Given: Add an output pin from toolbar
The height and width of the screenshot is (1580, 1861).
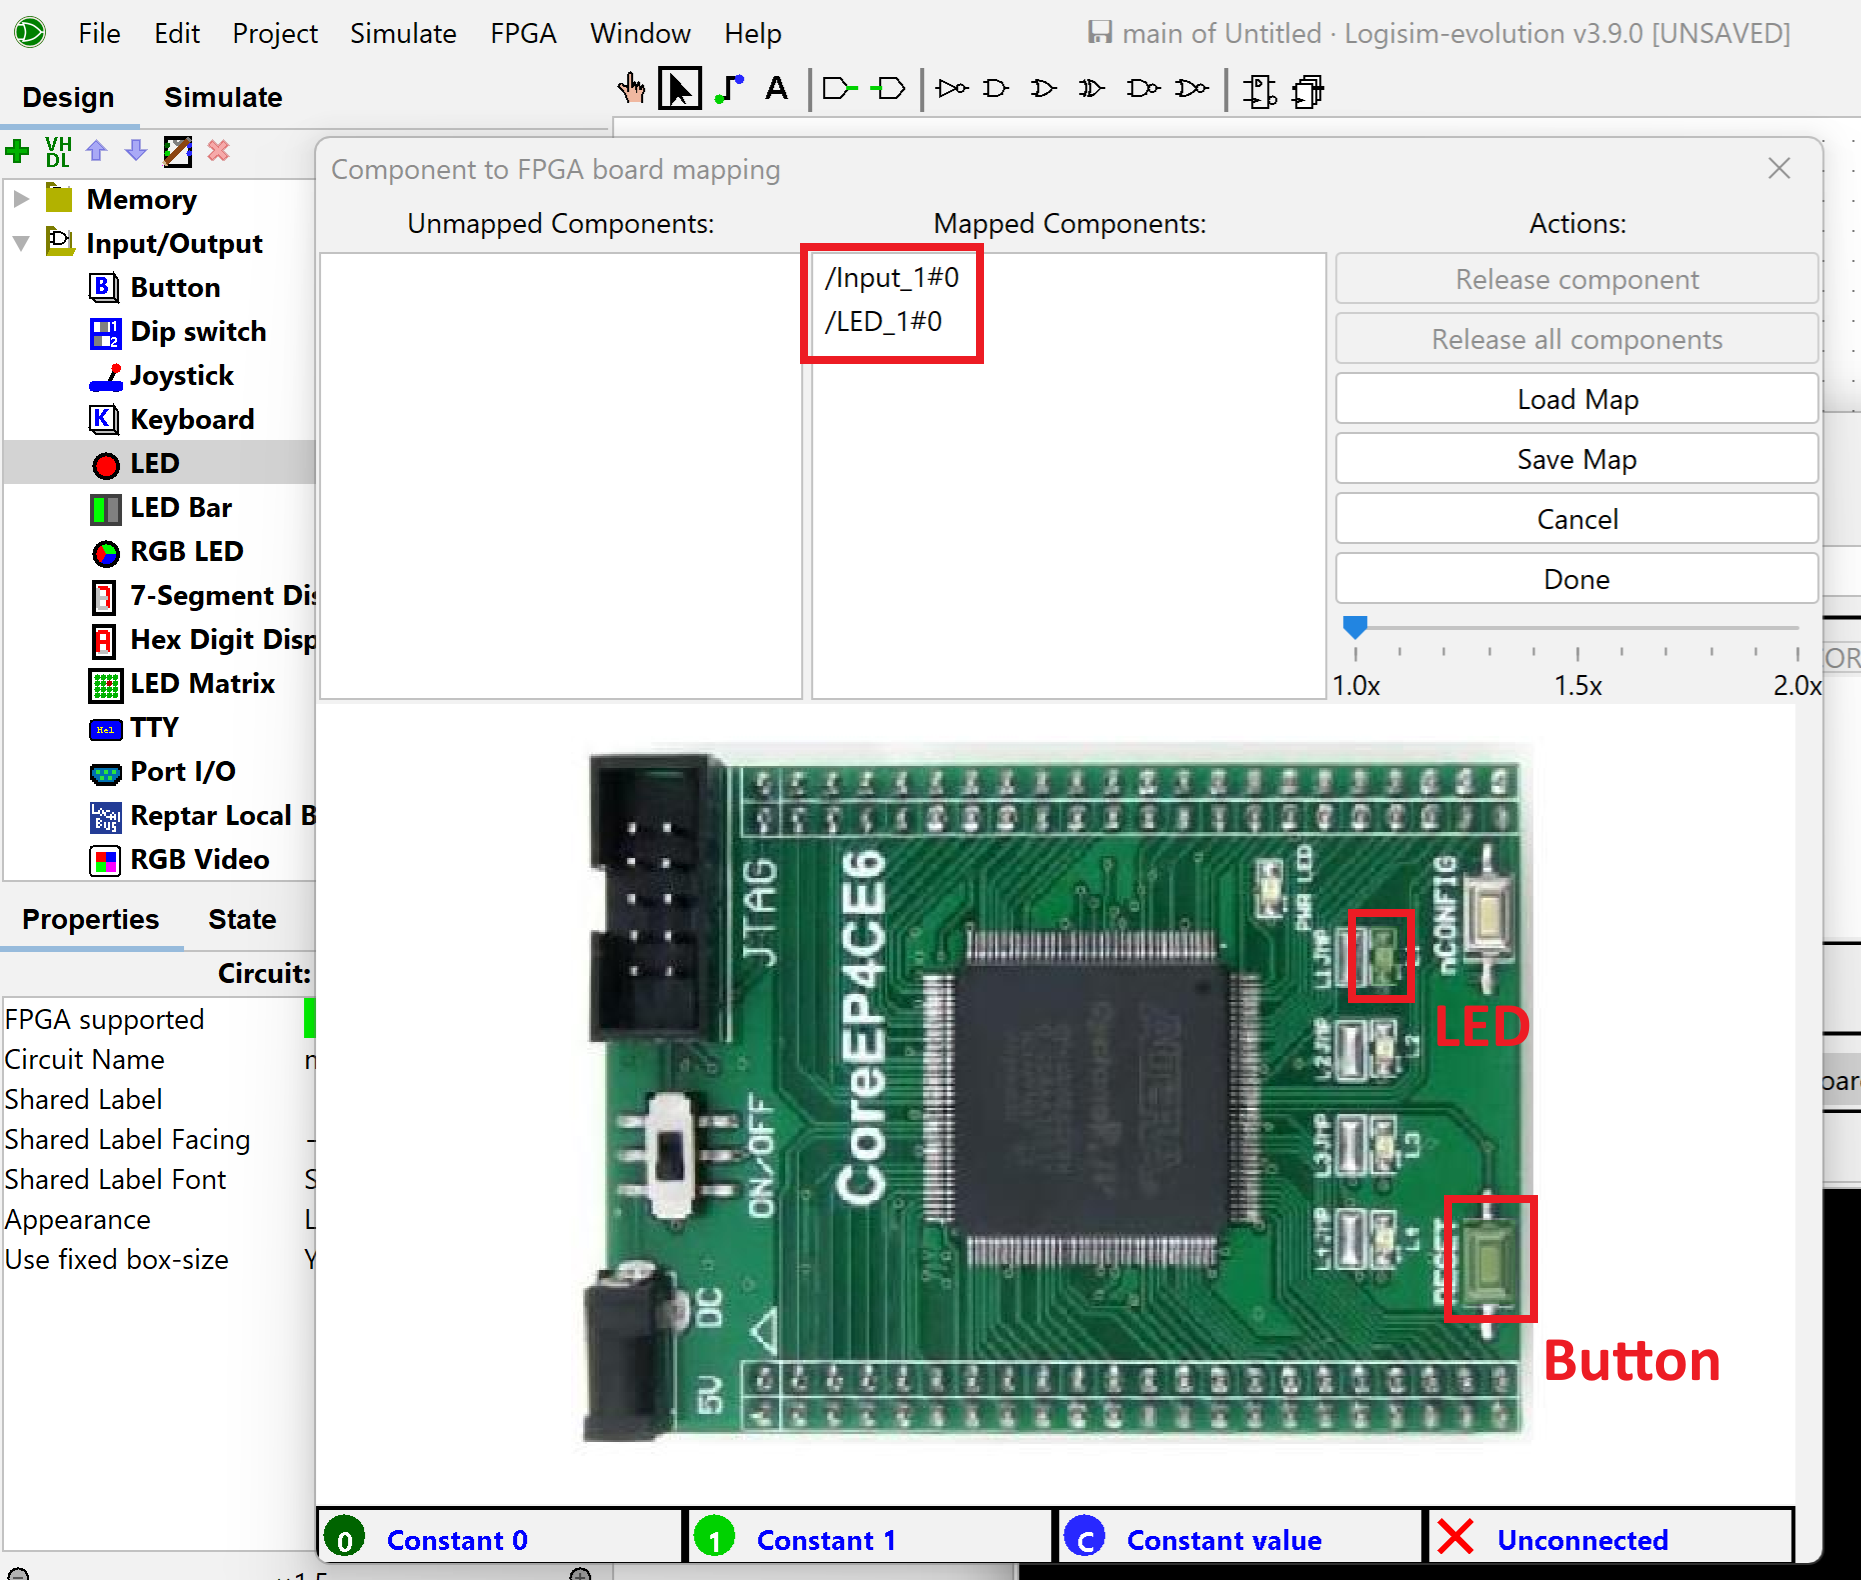Looking at the screenshot, I should (888, 90).
